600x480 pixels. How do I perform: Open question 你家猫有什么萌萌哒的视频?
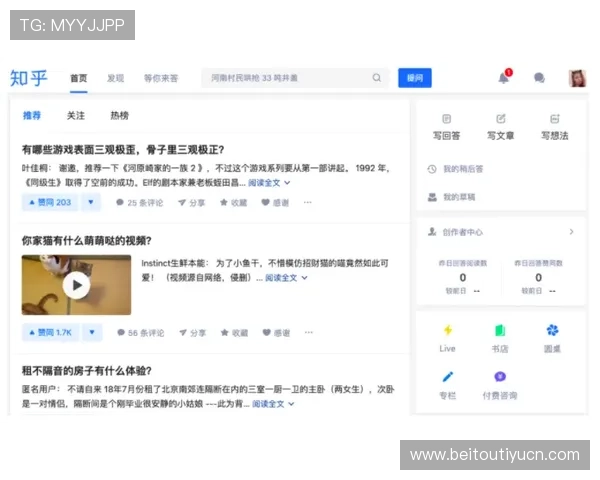coord(86,241)
